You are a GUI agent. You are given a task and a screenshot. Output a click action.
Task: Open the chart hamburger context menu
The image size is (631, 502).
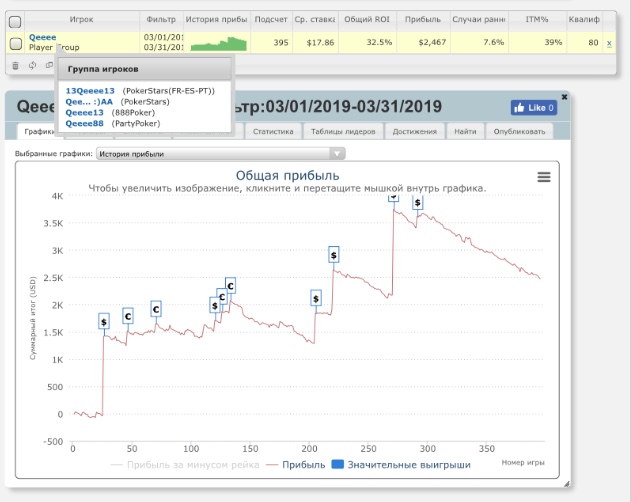[544, 177]
